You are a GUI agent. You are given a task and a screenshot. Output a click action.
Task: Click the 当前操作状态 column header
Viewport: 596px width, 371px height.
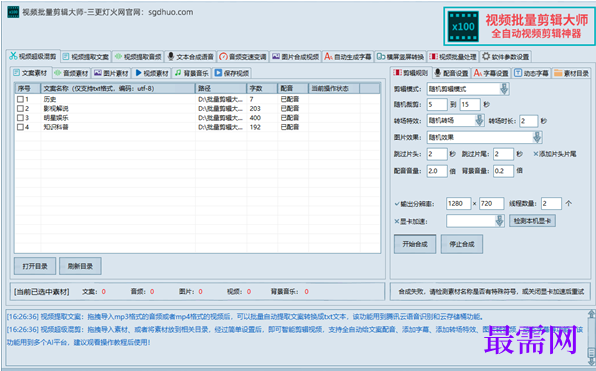(x=334, y=88)
